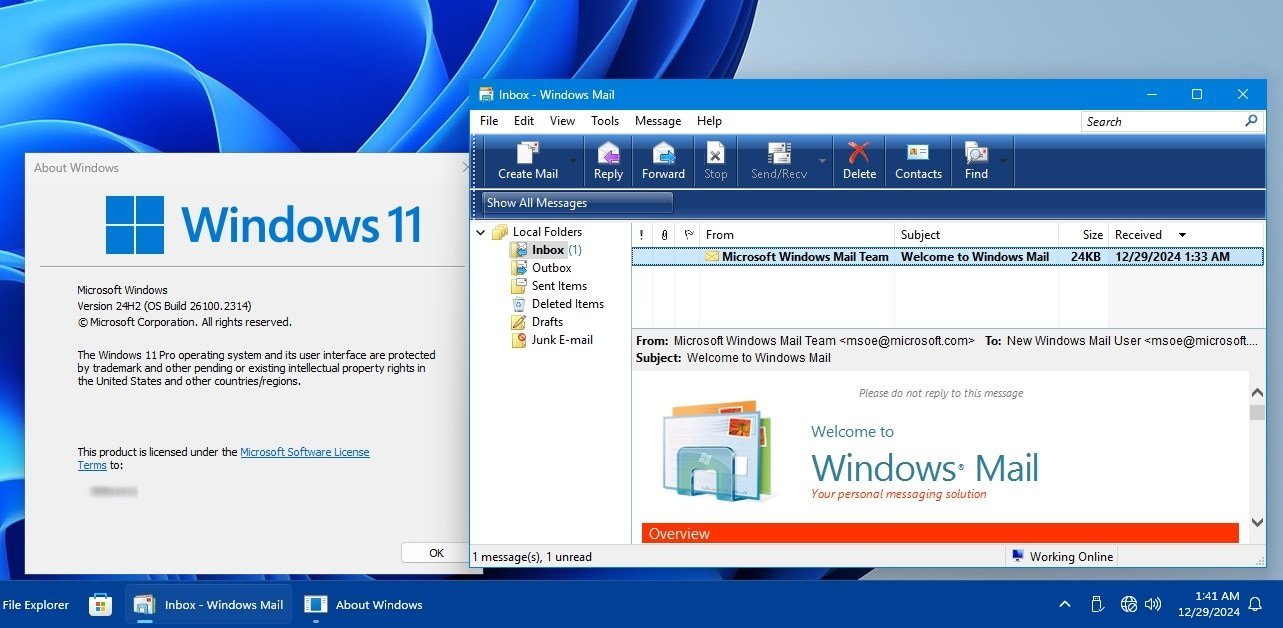Image resolution: width=1283 pixels, height=628 pixels.
Task: Click the unread envelope icon in message row
Action: click(712, 257)
